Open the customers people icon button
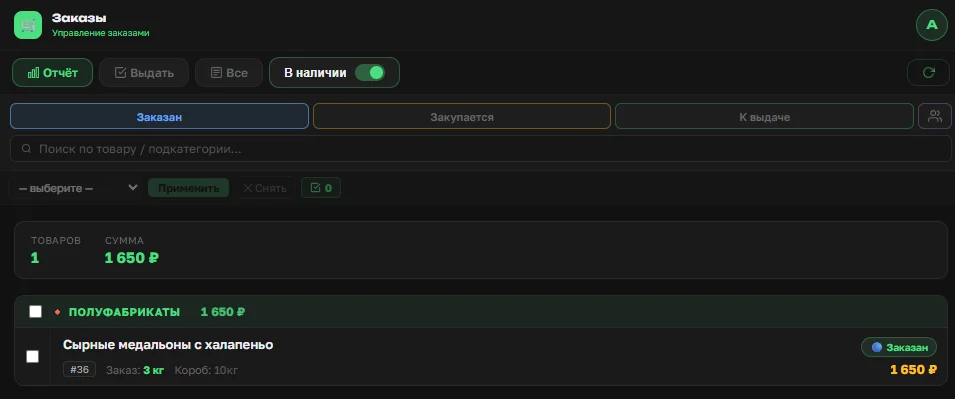This screenshot has height=399, width=955. (934, 116)
